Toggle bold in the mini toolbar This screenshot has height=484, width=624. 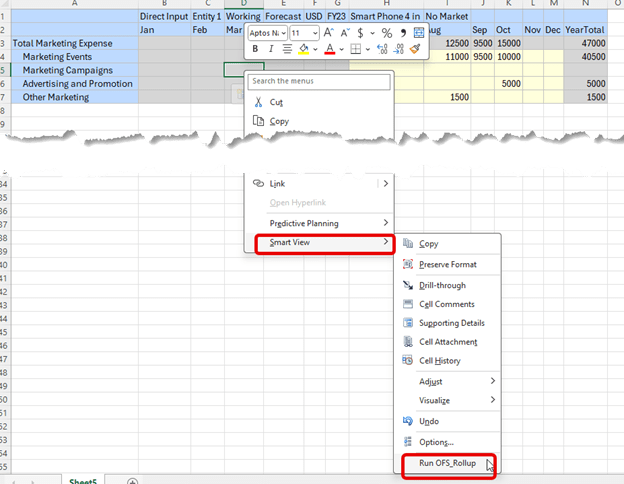pos(255,49)
